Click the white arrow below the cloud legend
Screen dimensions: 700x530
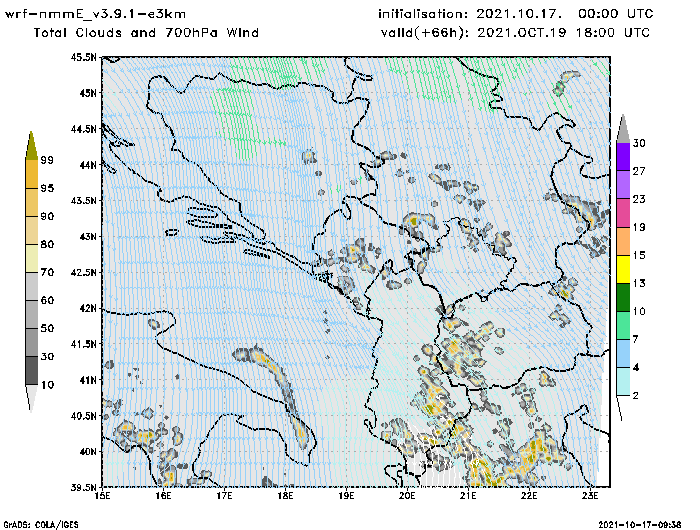point(31,398)
